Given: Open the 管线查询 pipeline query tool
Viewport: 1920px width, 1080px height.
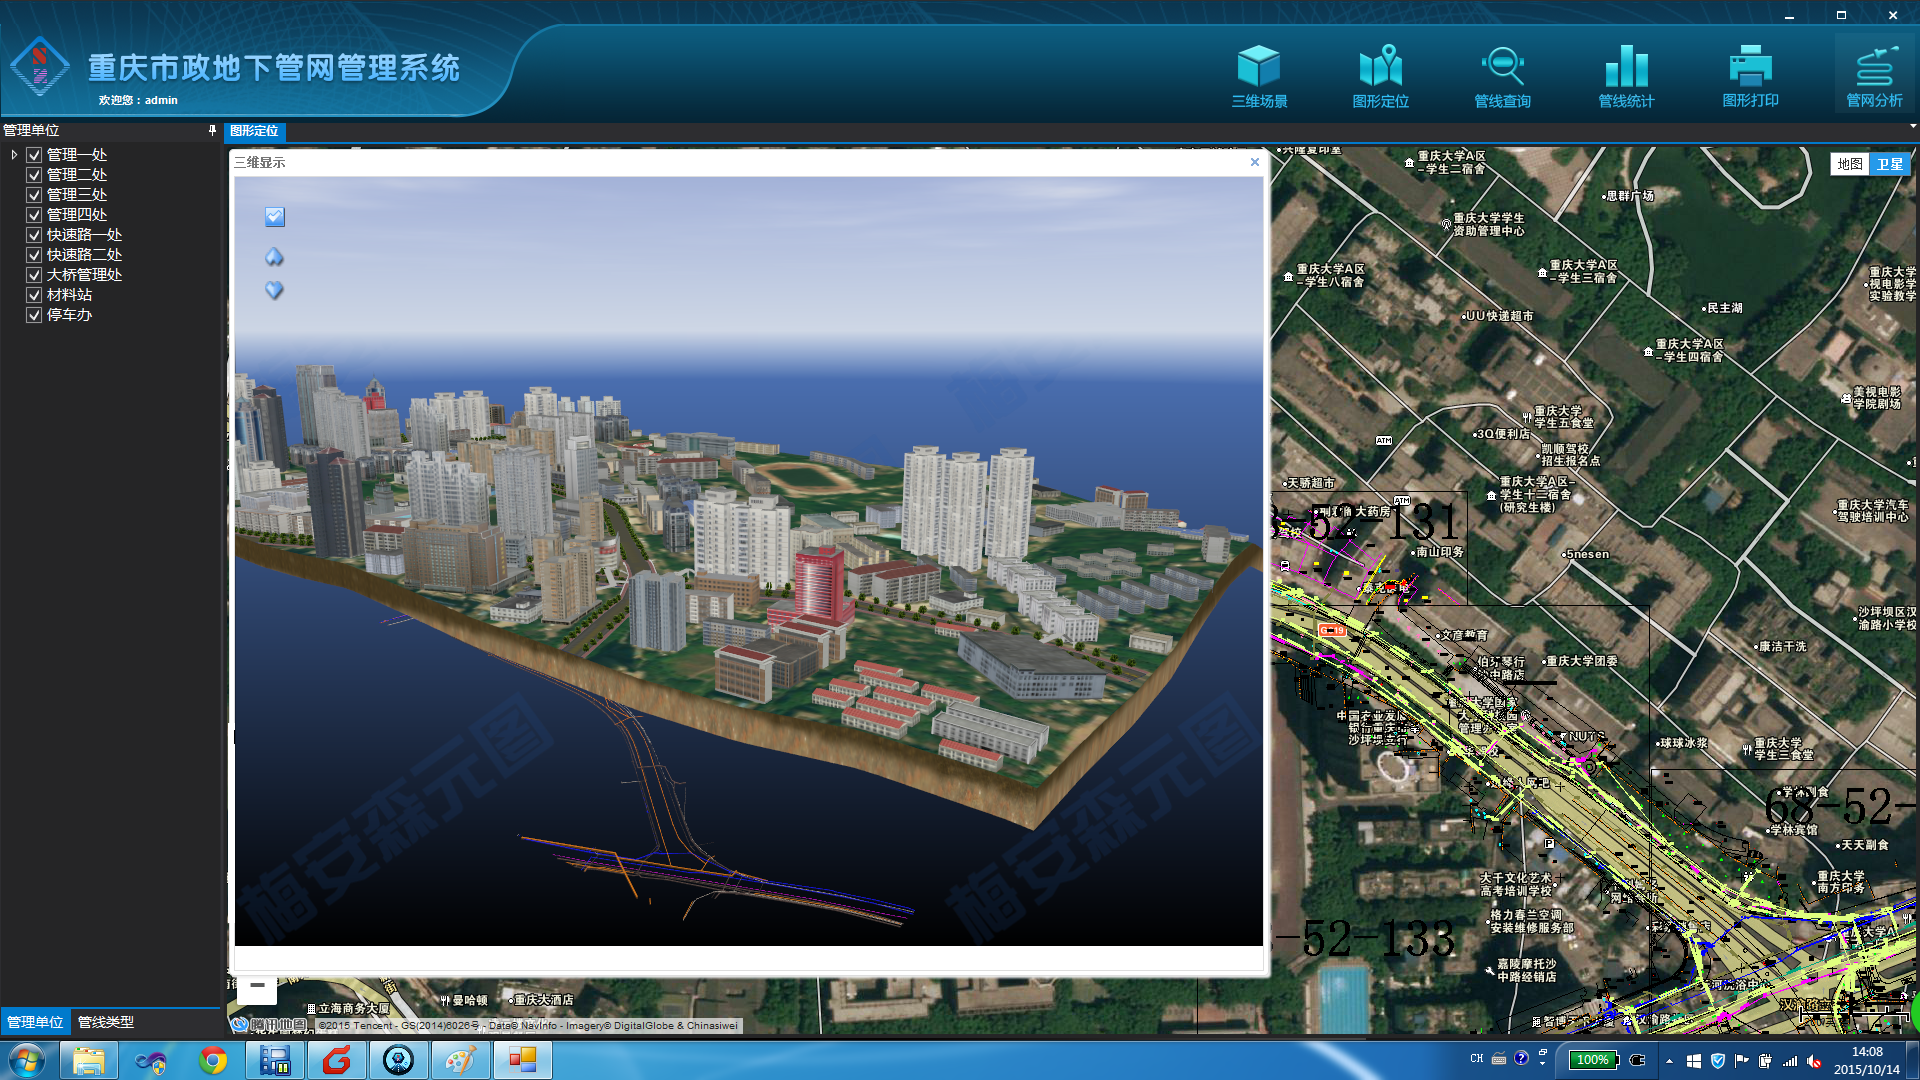Looking at the screenshot, I should pos(1502,76).
